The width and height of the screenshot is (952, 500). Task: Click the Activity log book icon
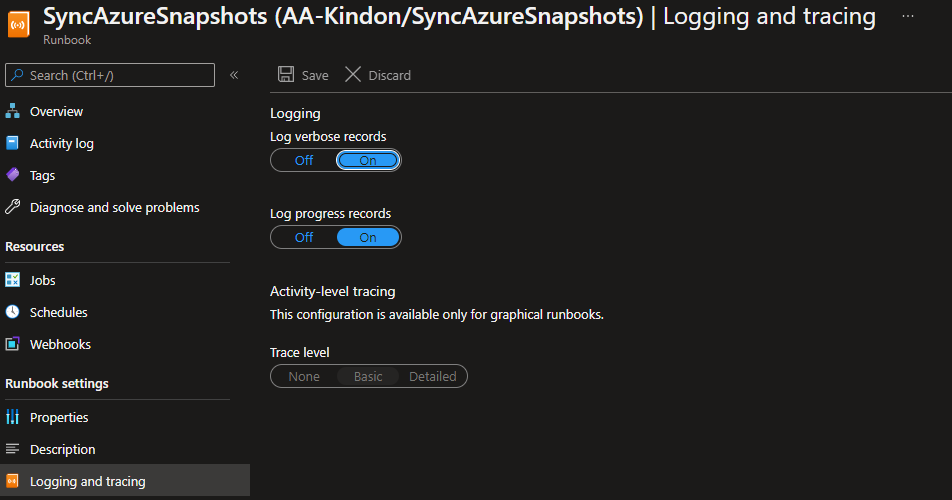(x=12, y=143)
